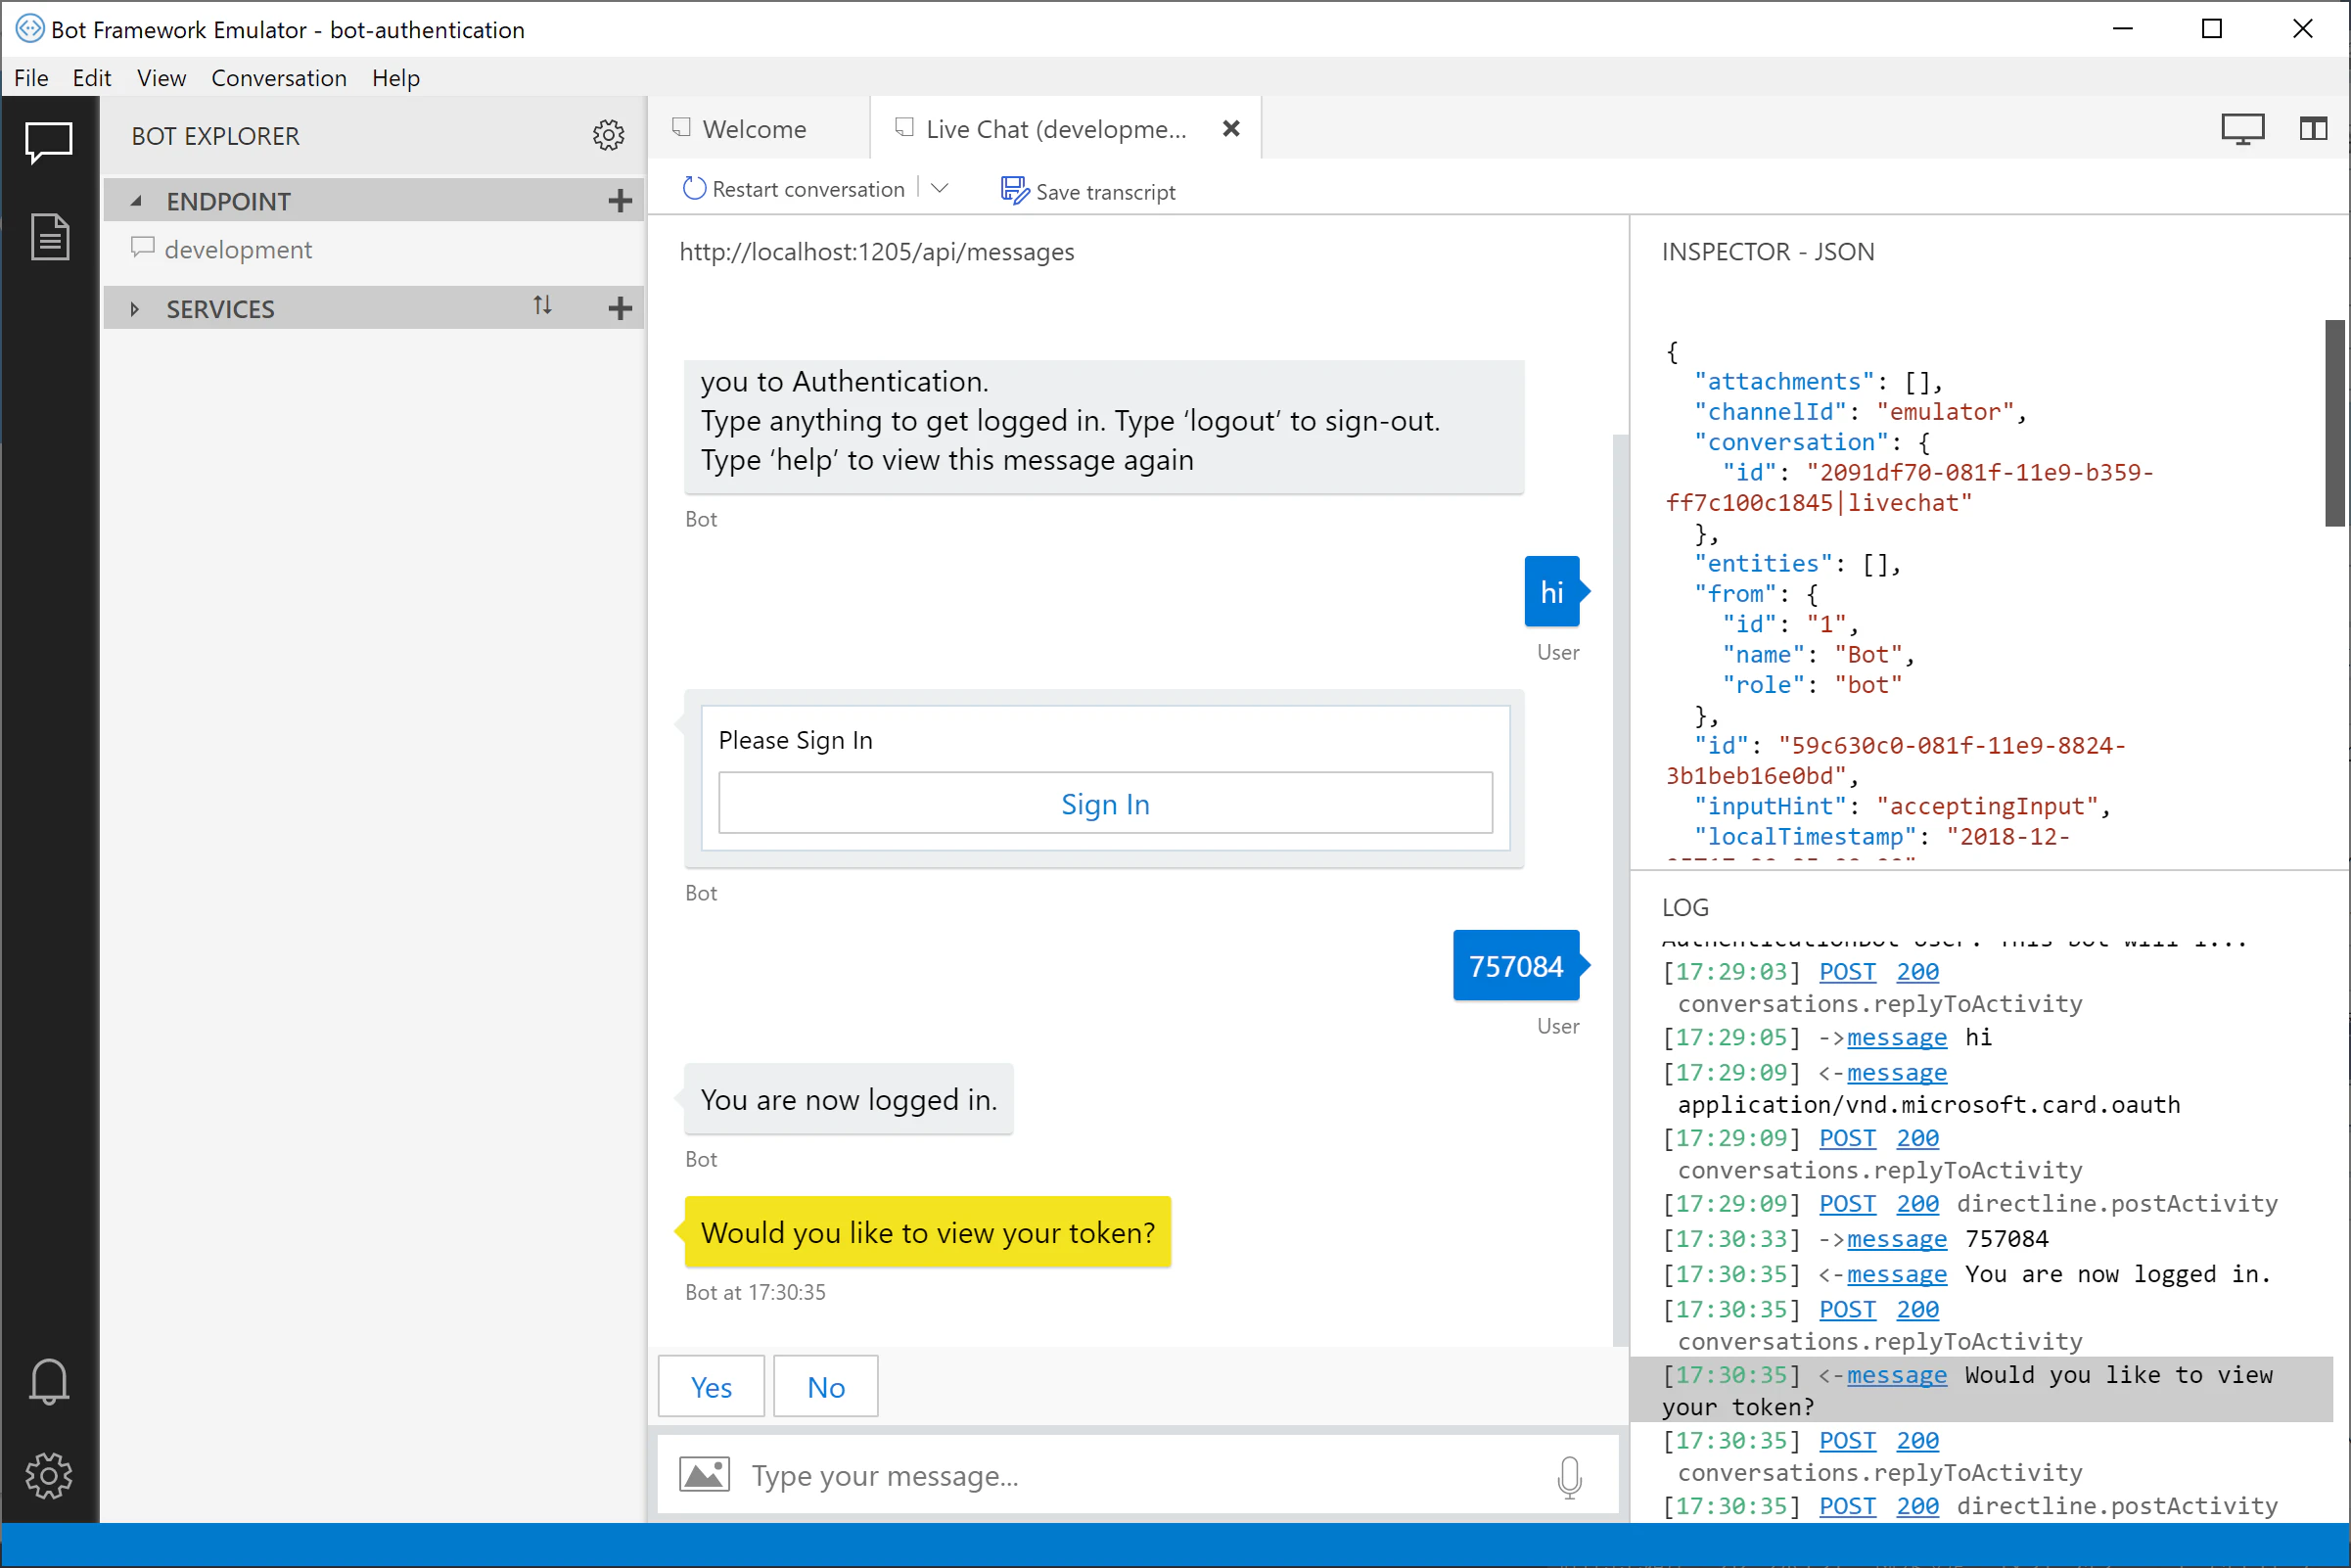Viewport: 2351px width, 1568px height.
Task: Add a new endpoint with plus icon
Action: click(620, 201)
